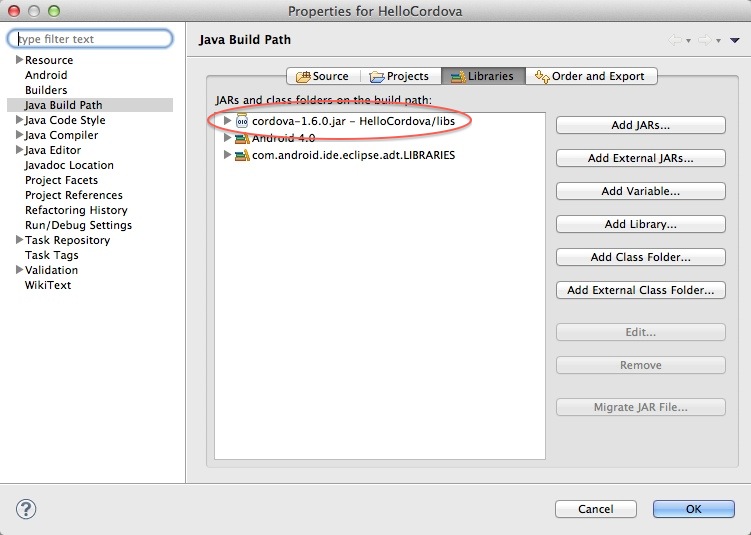Open the Order and Export tab
The height and width of the screenshot is (535, 751).
[591, 76]
